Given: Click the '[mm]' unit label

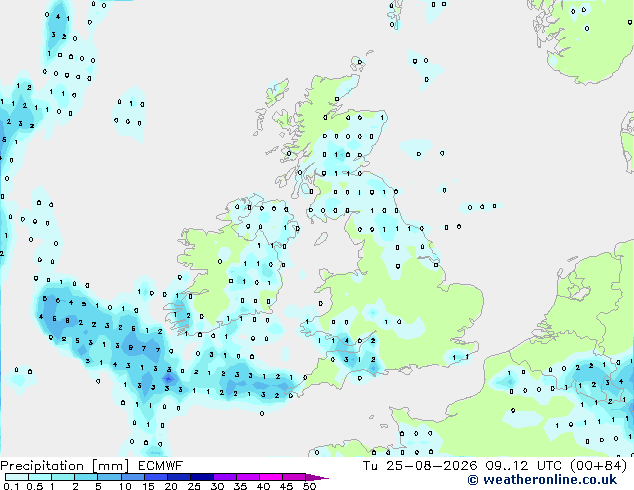Looking at the screenshot, I should point(110,466).
